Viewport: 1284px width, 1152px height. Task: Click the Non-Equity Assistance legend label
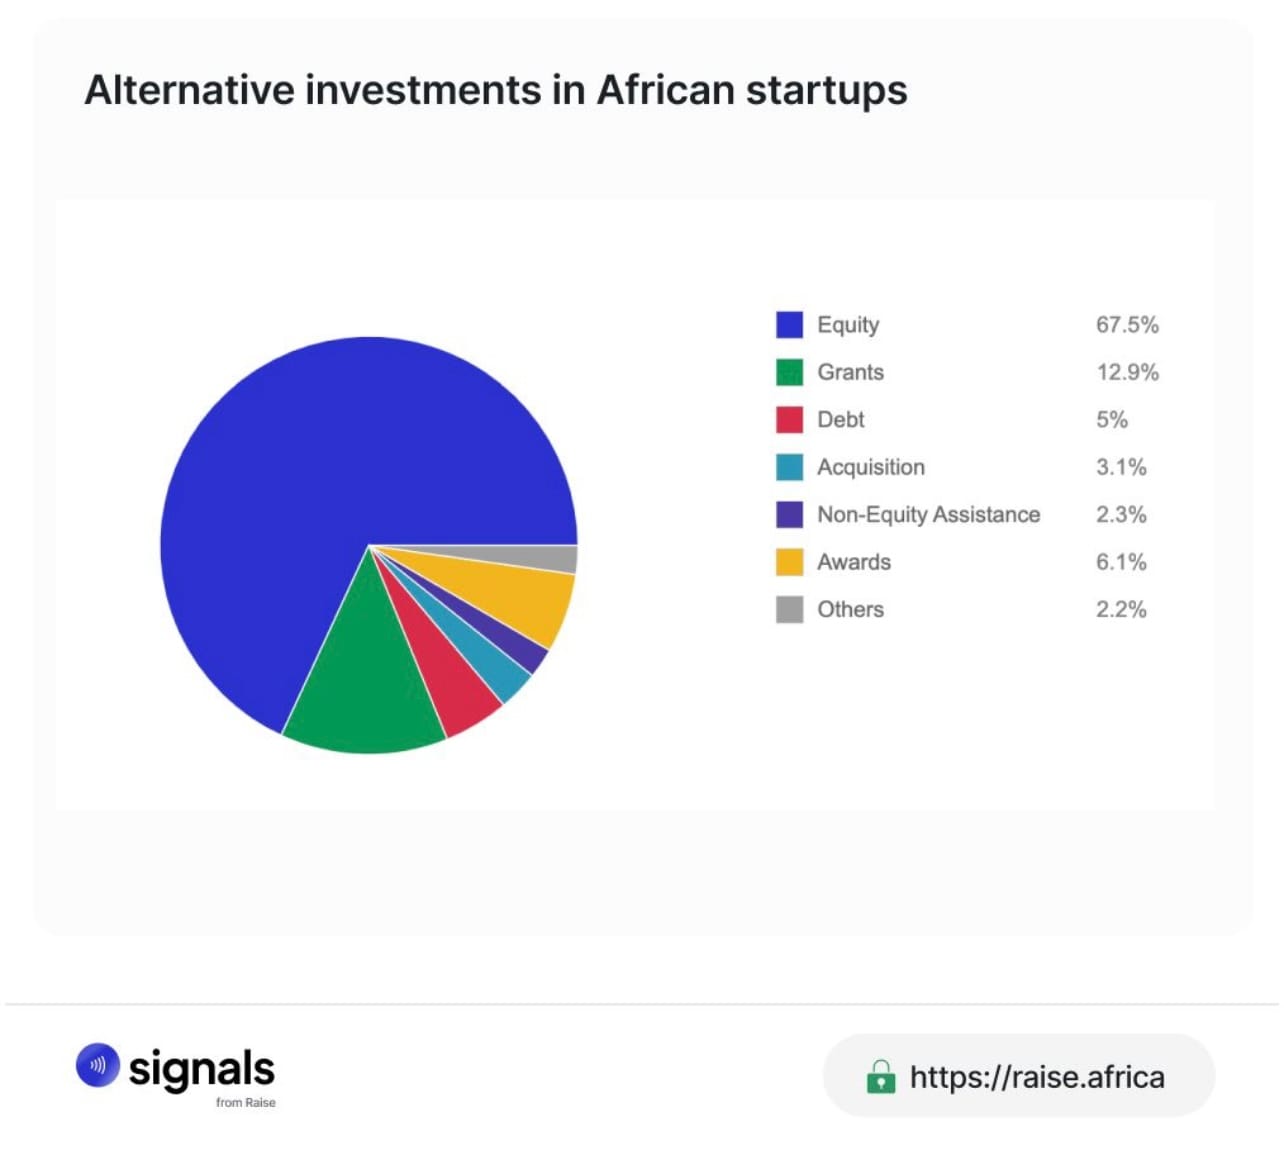tap(928, 514)
